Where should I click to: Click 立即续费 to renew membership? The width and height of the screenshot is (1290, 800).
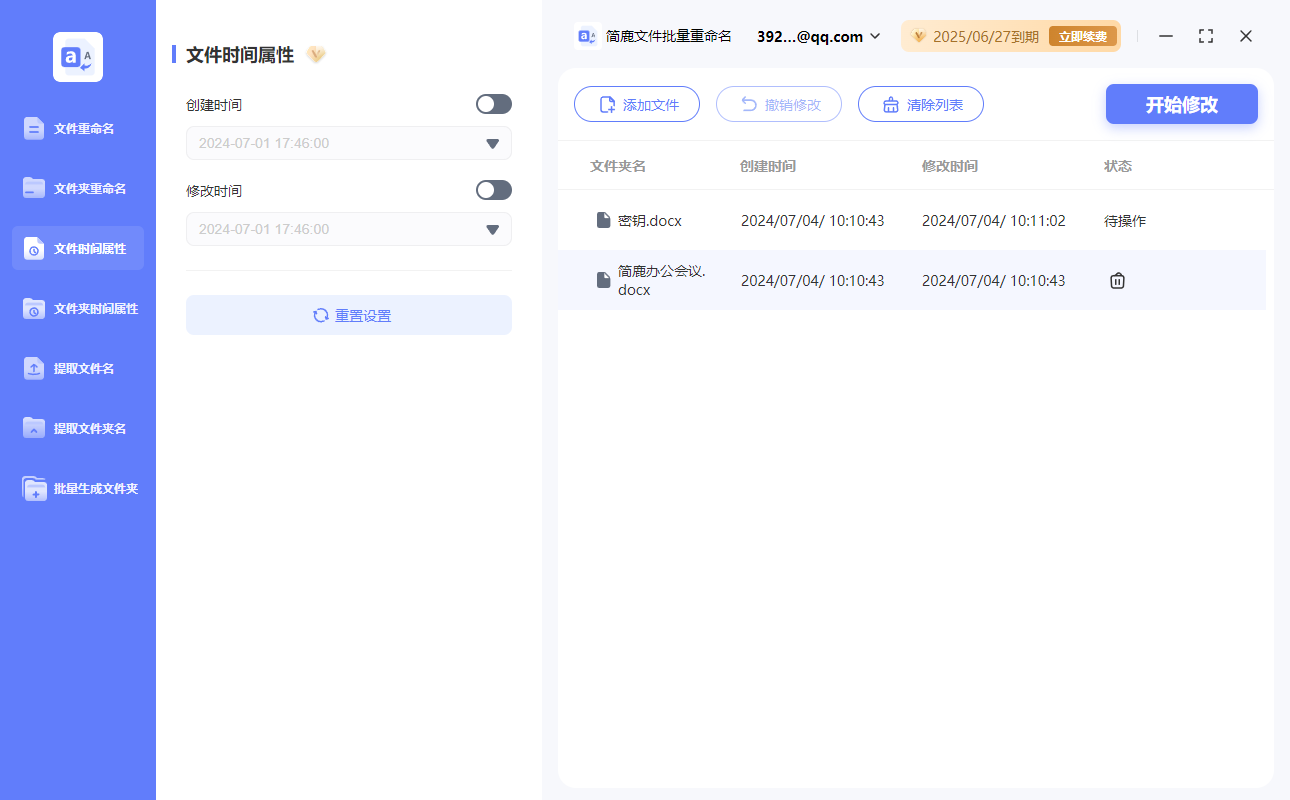[1082, 37]
